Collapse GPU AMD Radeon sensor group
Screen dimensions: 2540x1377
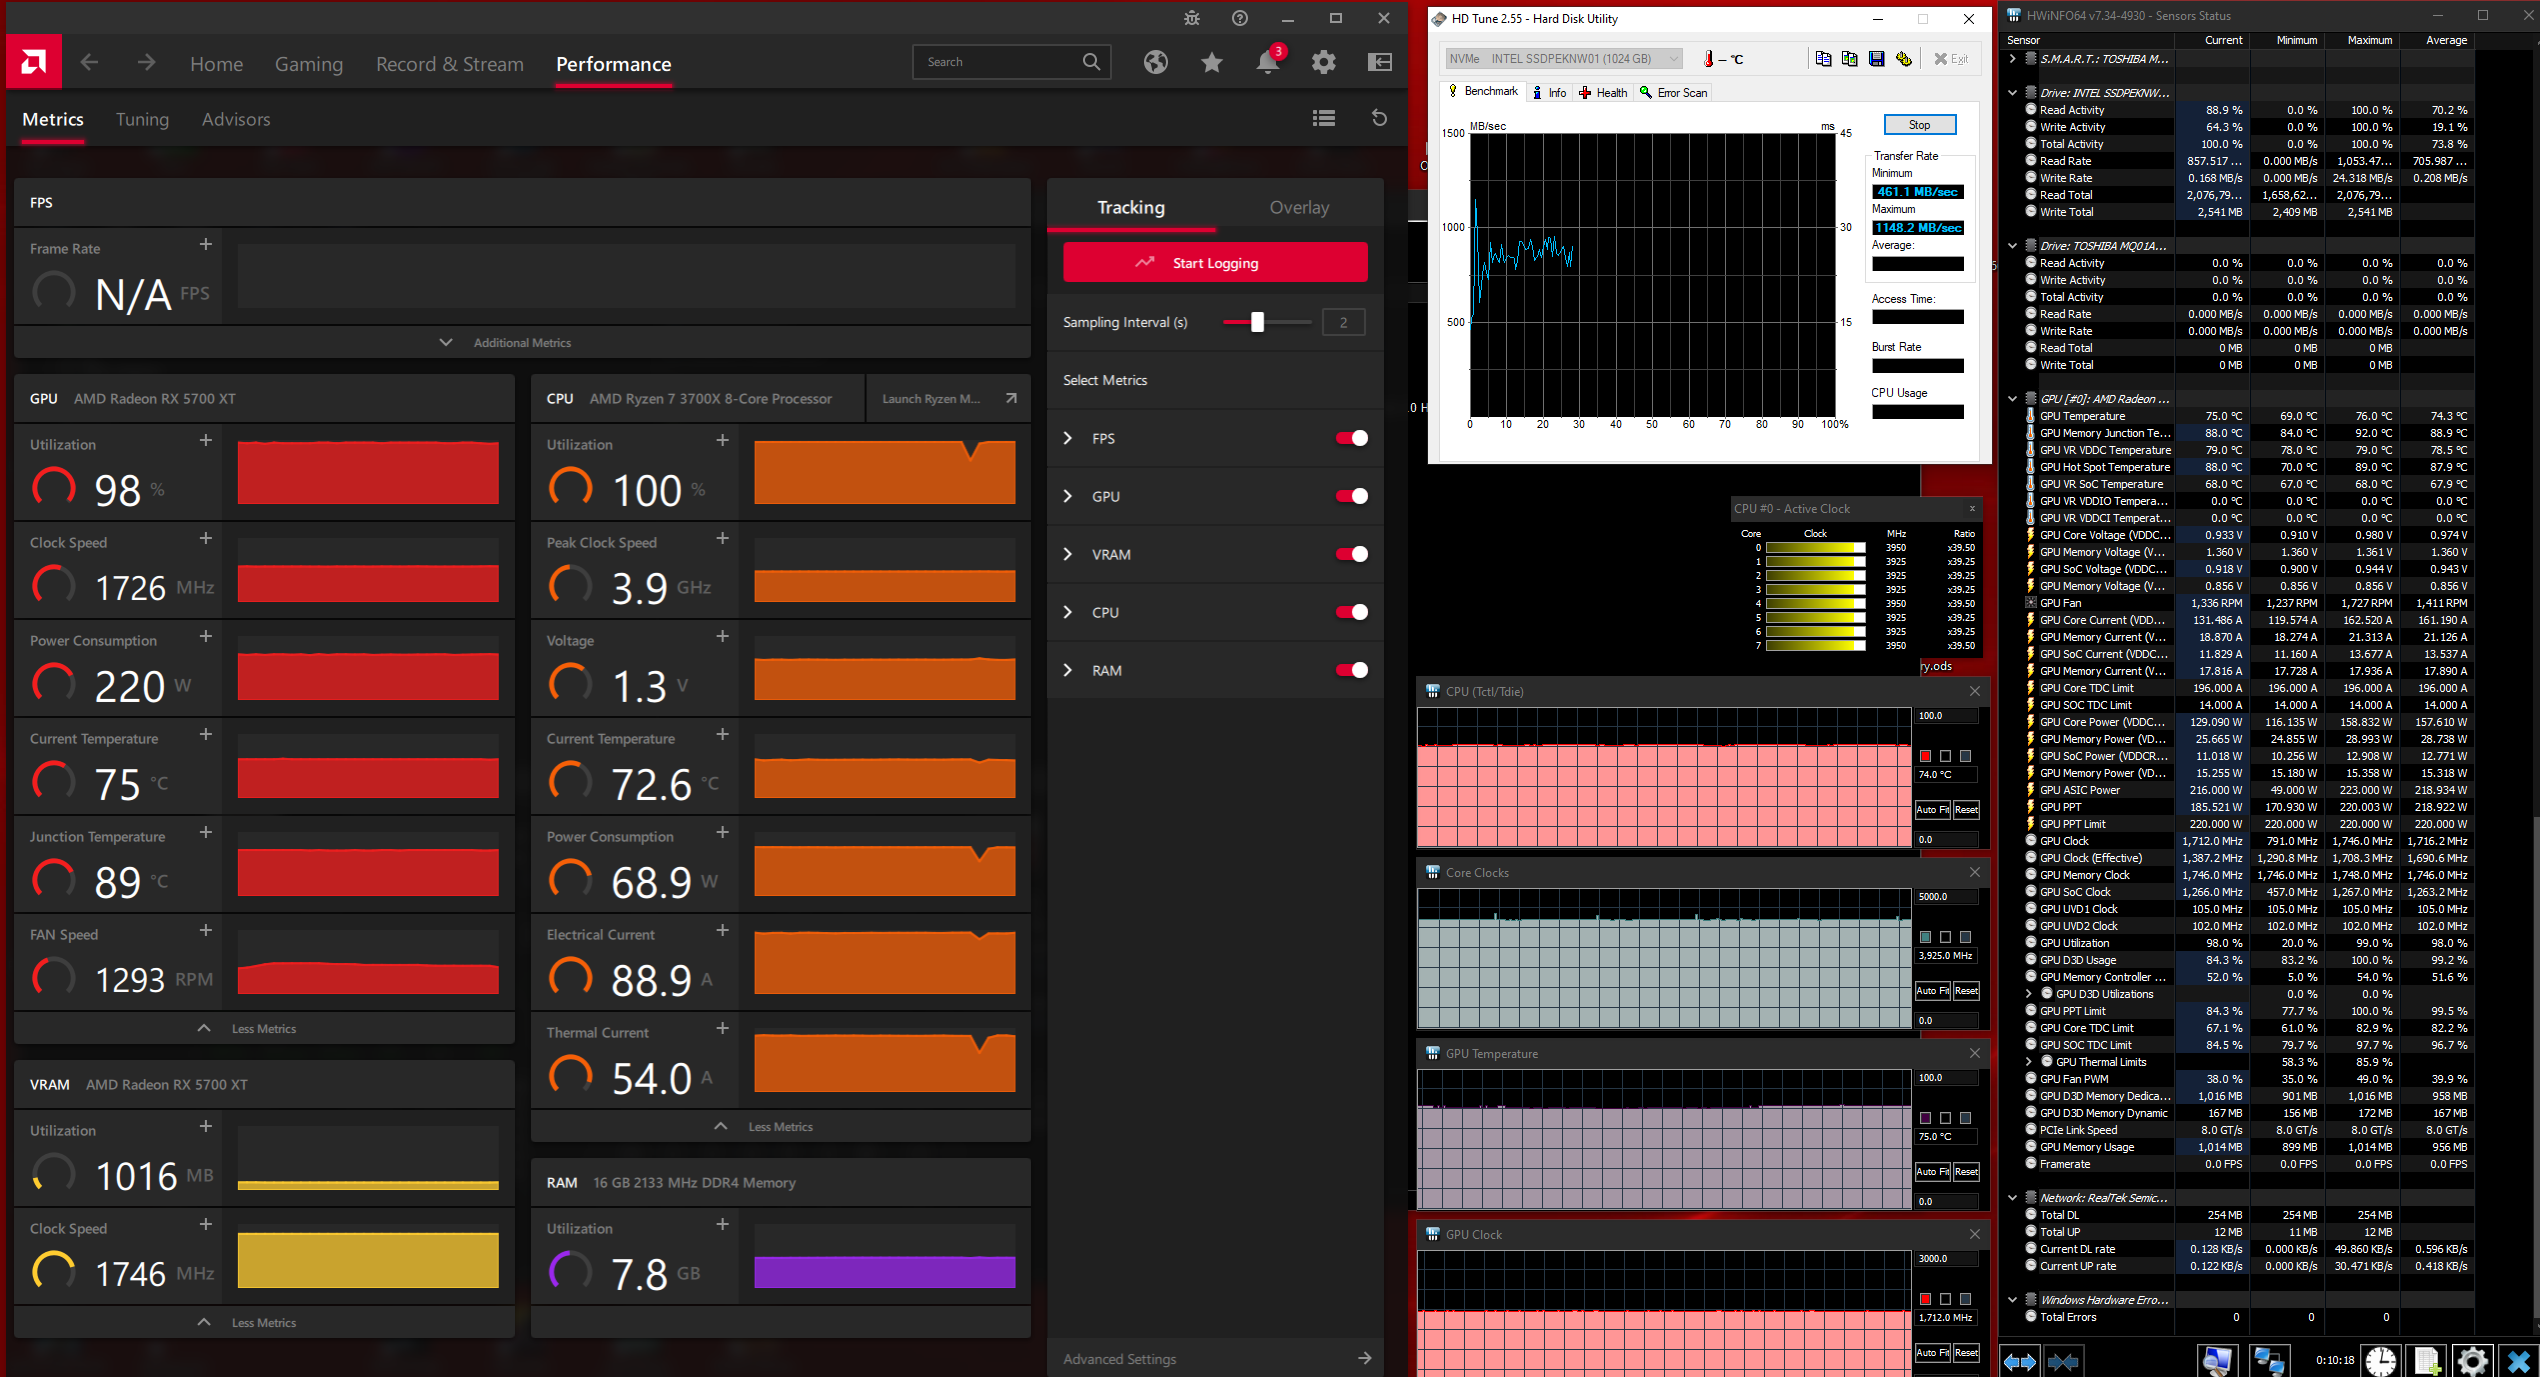pos(2013,399)
